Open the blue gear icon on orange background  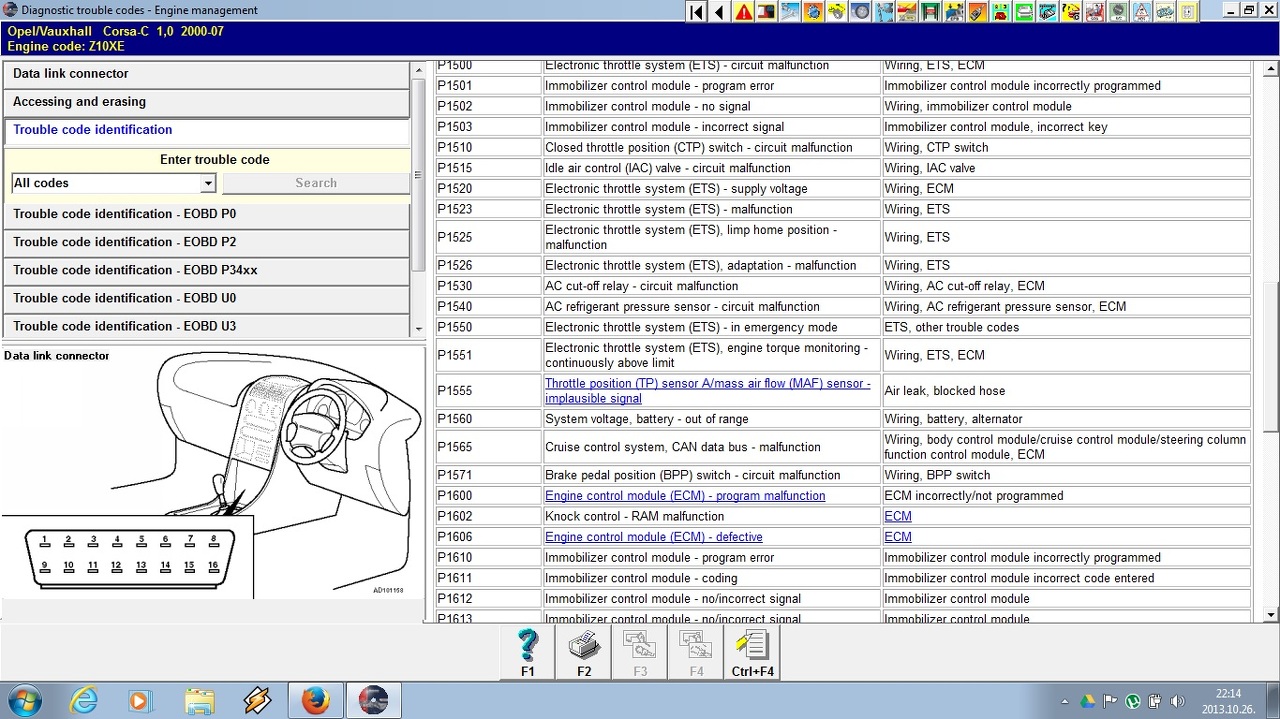click(813, 12)
